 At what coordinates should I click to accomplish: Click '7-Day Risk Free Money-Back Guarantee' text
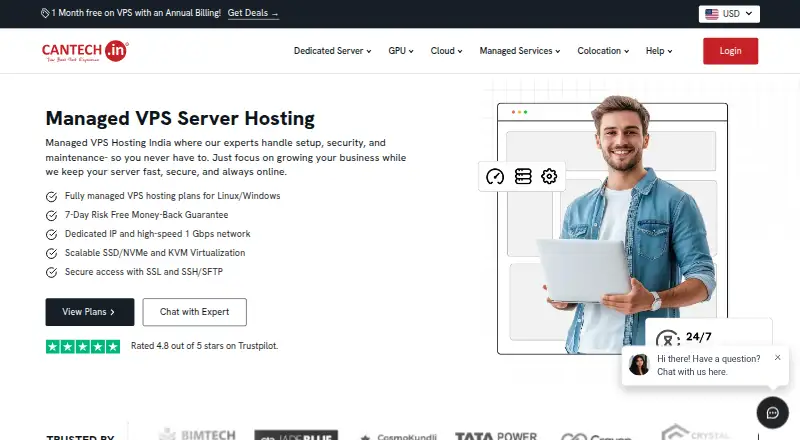146,215
